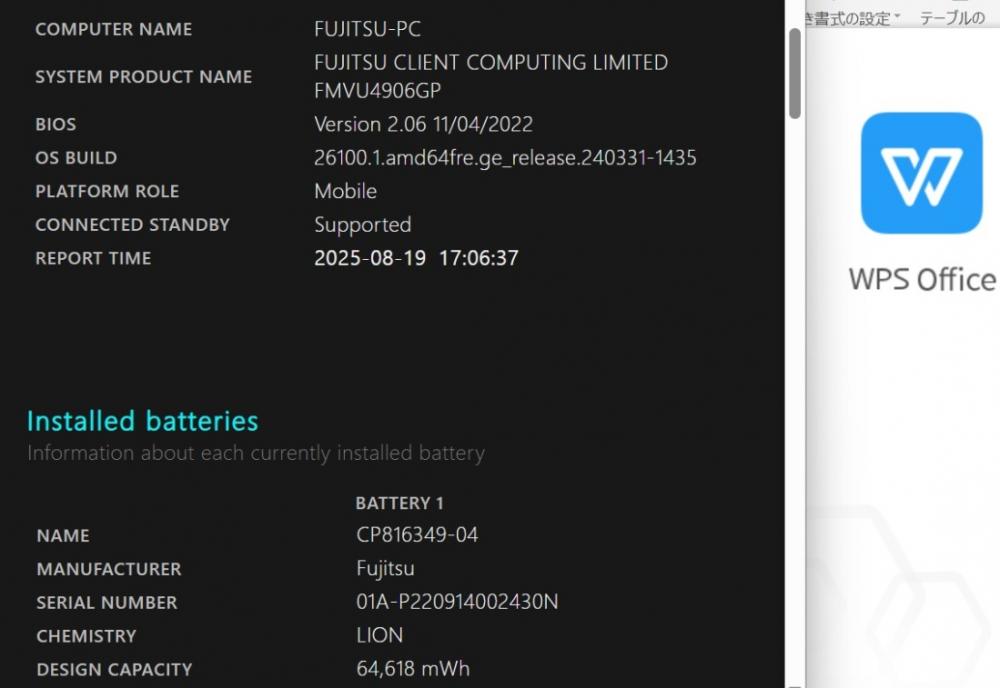
Task: Click the Installed batteries heading
Action: tap(143, 421)
